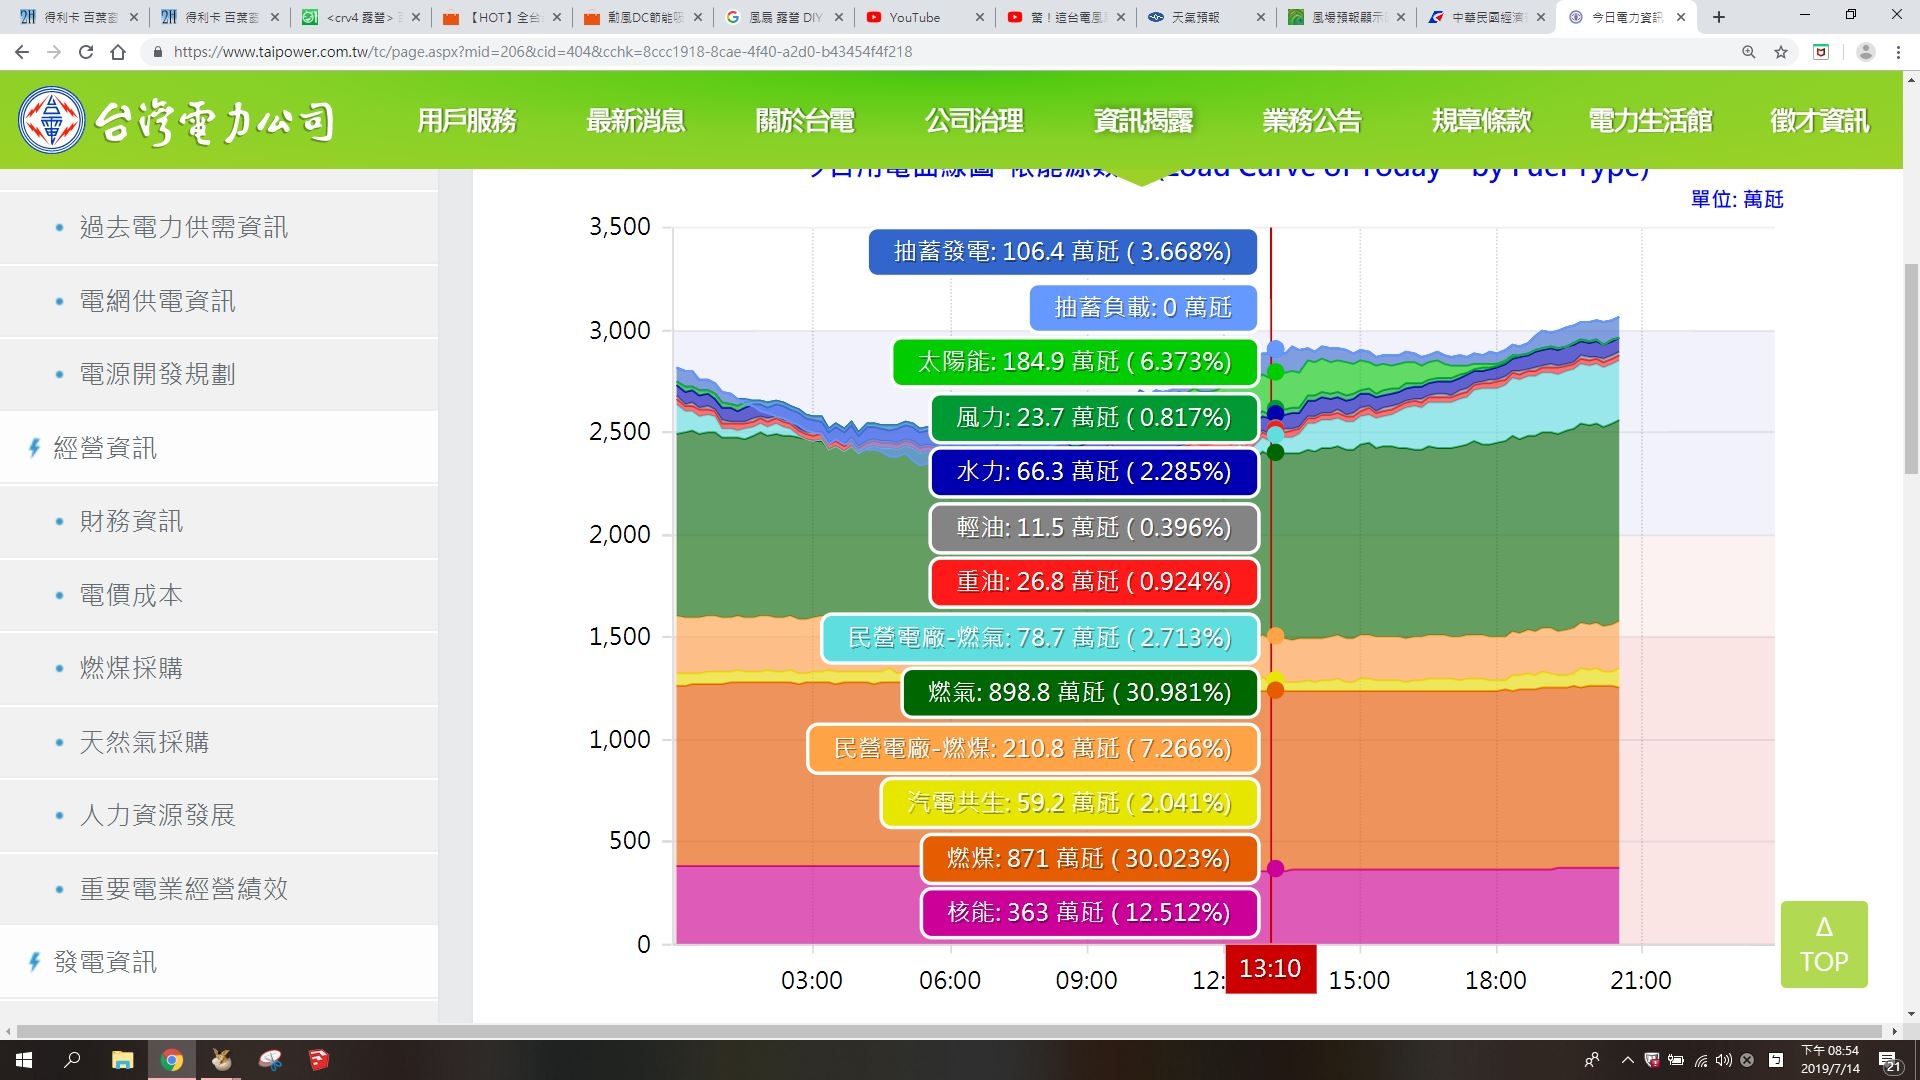Open the 關於台電 menu
The image size is (1920, 1080).
(805, 121)
